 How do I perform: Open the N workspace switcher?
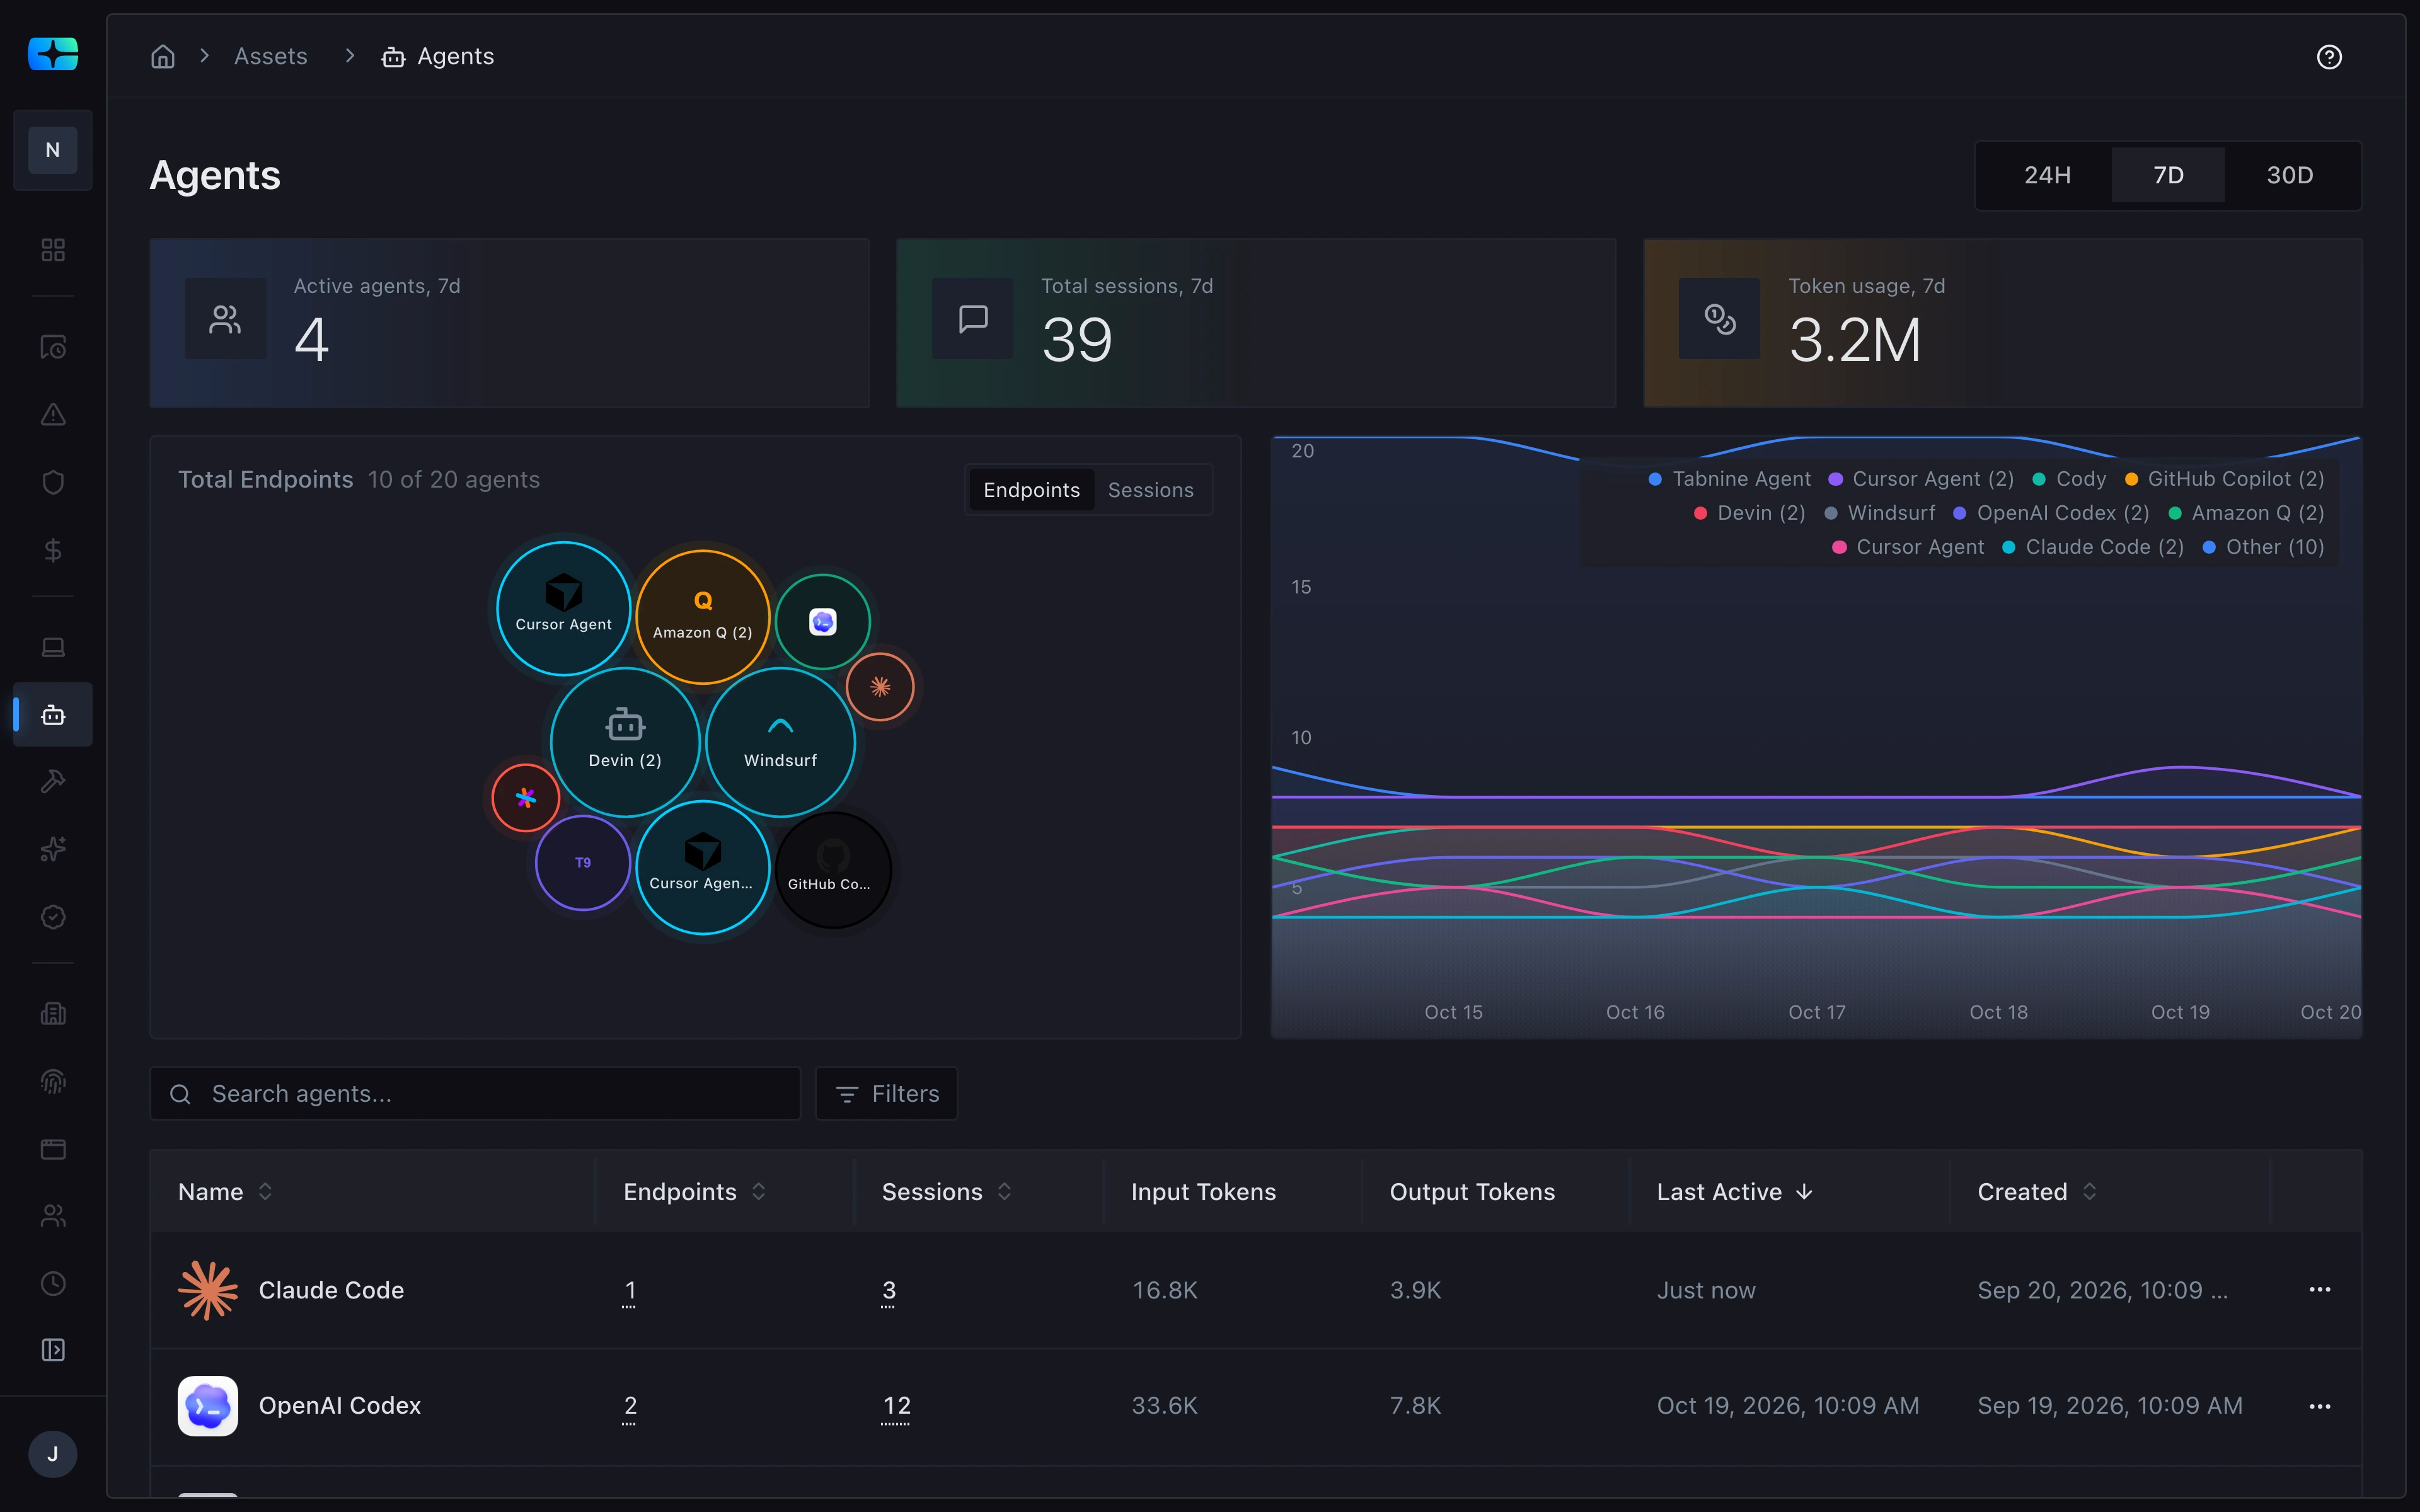click(x=53, y=150)
